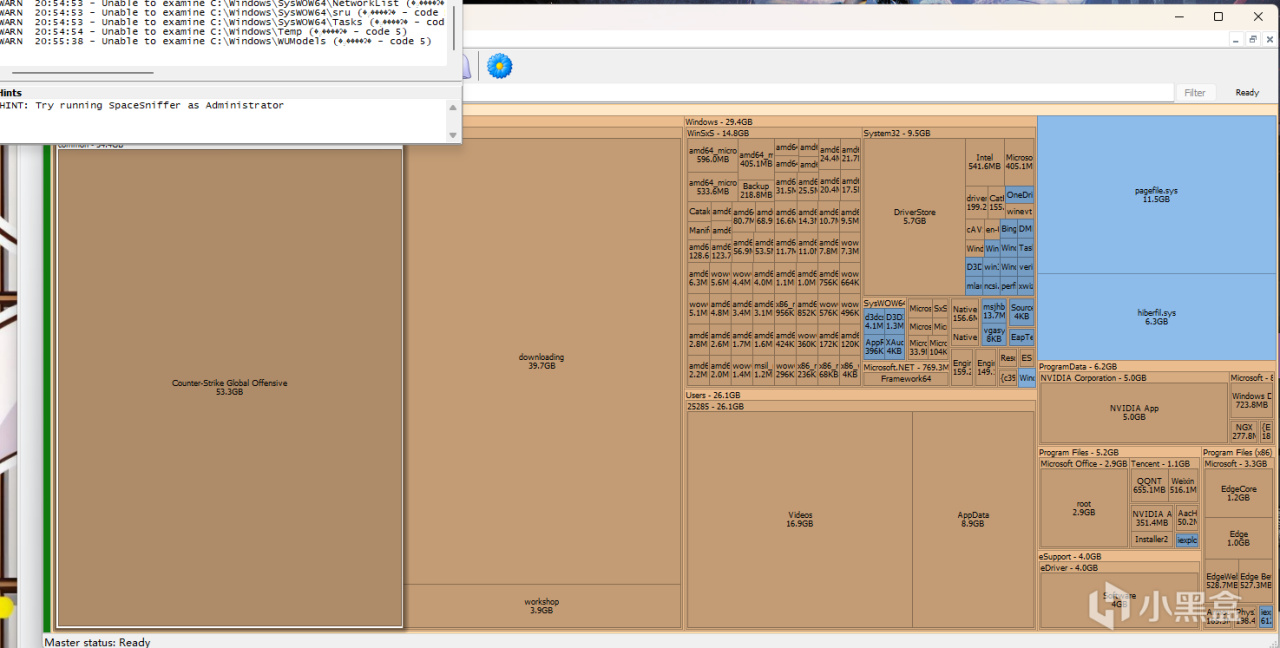Click the Program Files (x86) header

1238,453
